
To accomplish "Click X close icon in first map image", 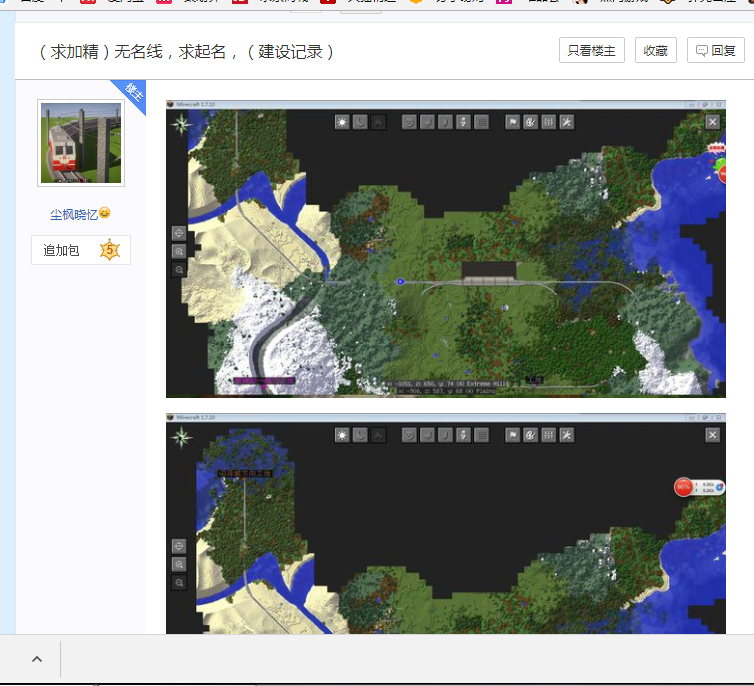I will (x=713, y=122).
